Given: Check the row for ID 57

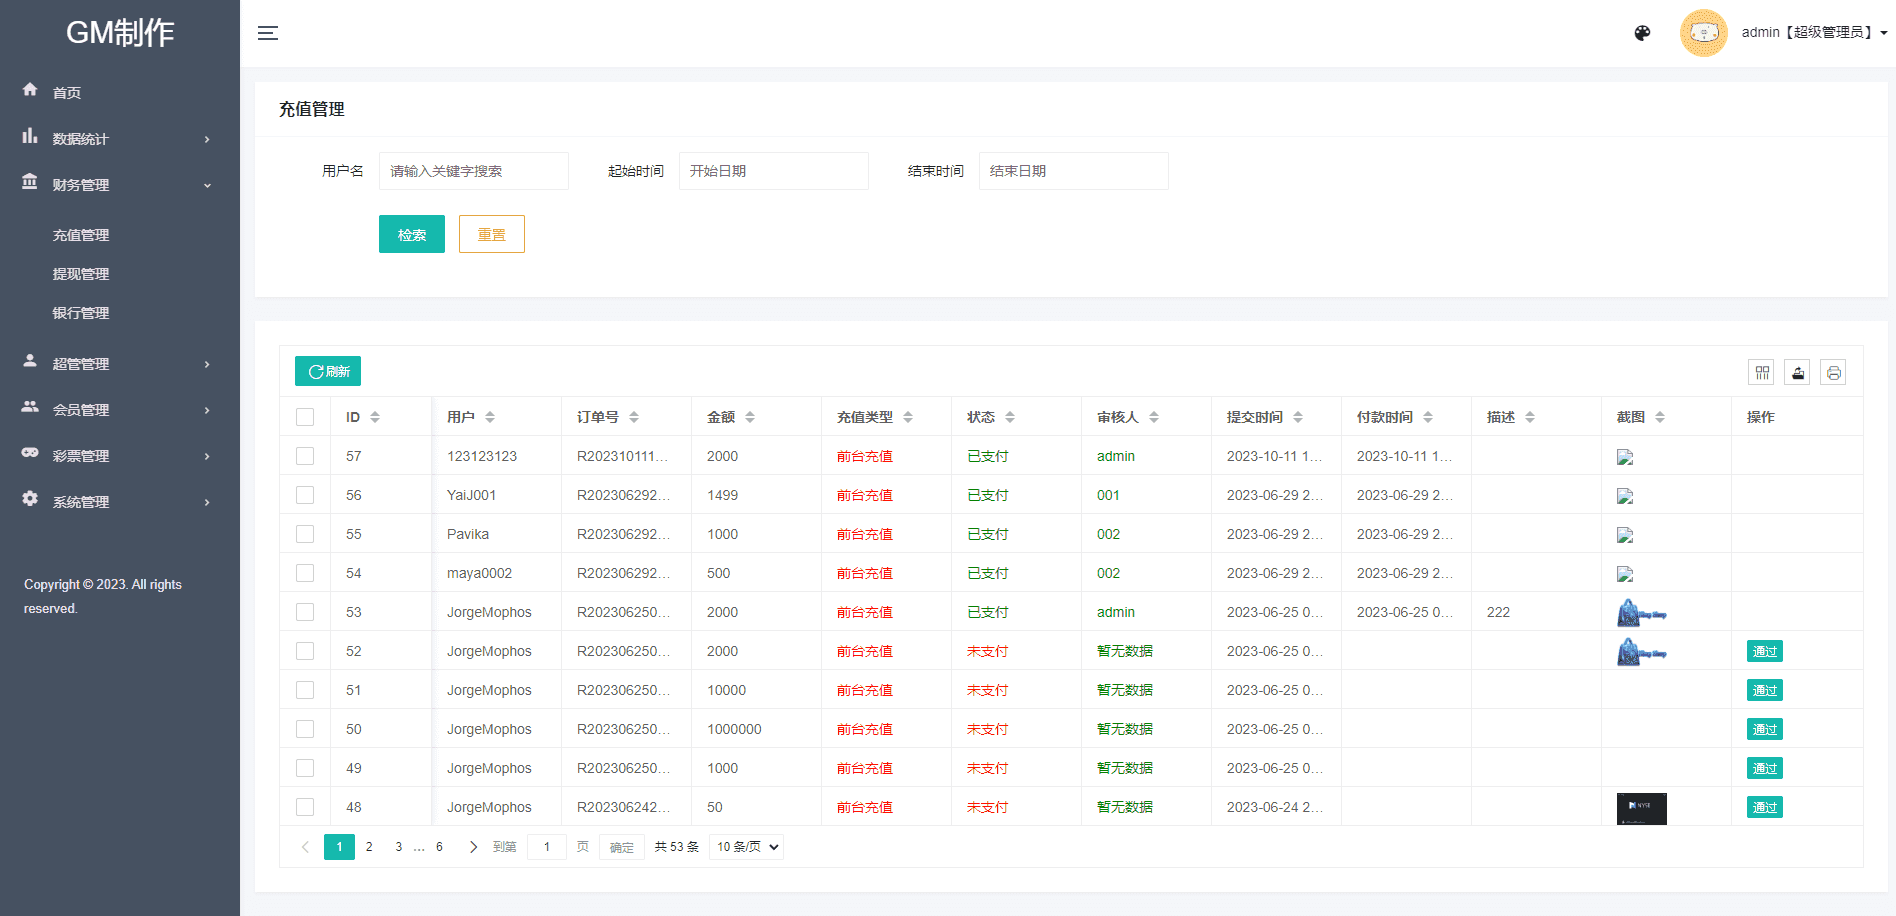Looking at the screenshot, I should [x=305, y=456].
